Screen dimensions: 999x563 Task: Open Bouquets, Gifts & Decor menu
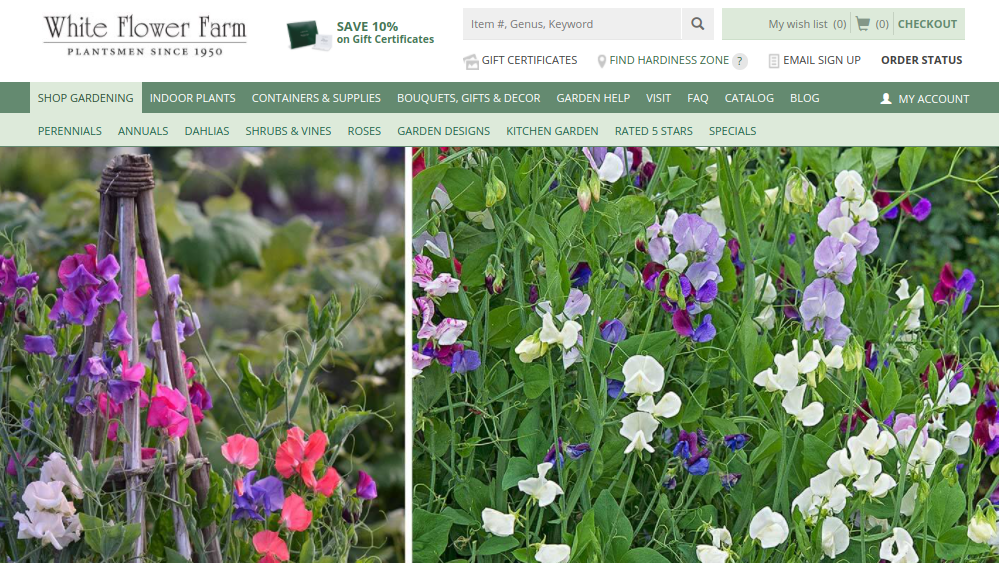point(468,98)
